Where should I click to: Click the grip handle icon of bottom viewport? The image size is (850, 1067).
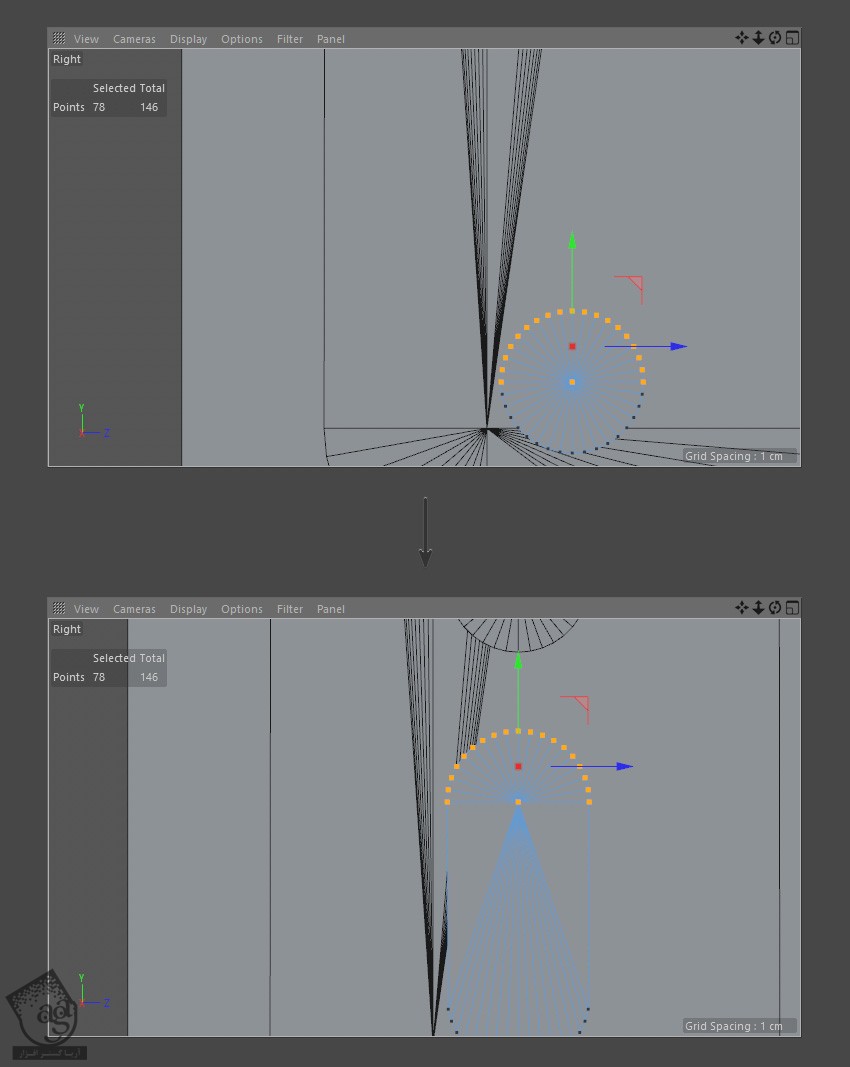click(x=59, y=609)
